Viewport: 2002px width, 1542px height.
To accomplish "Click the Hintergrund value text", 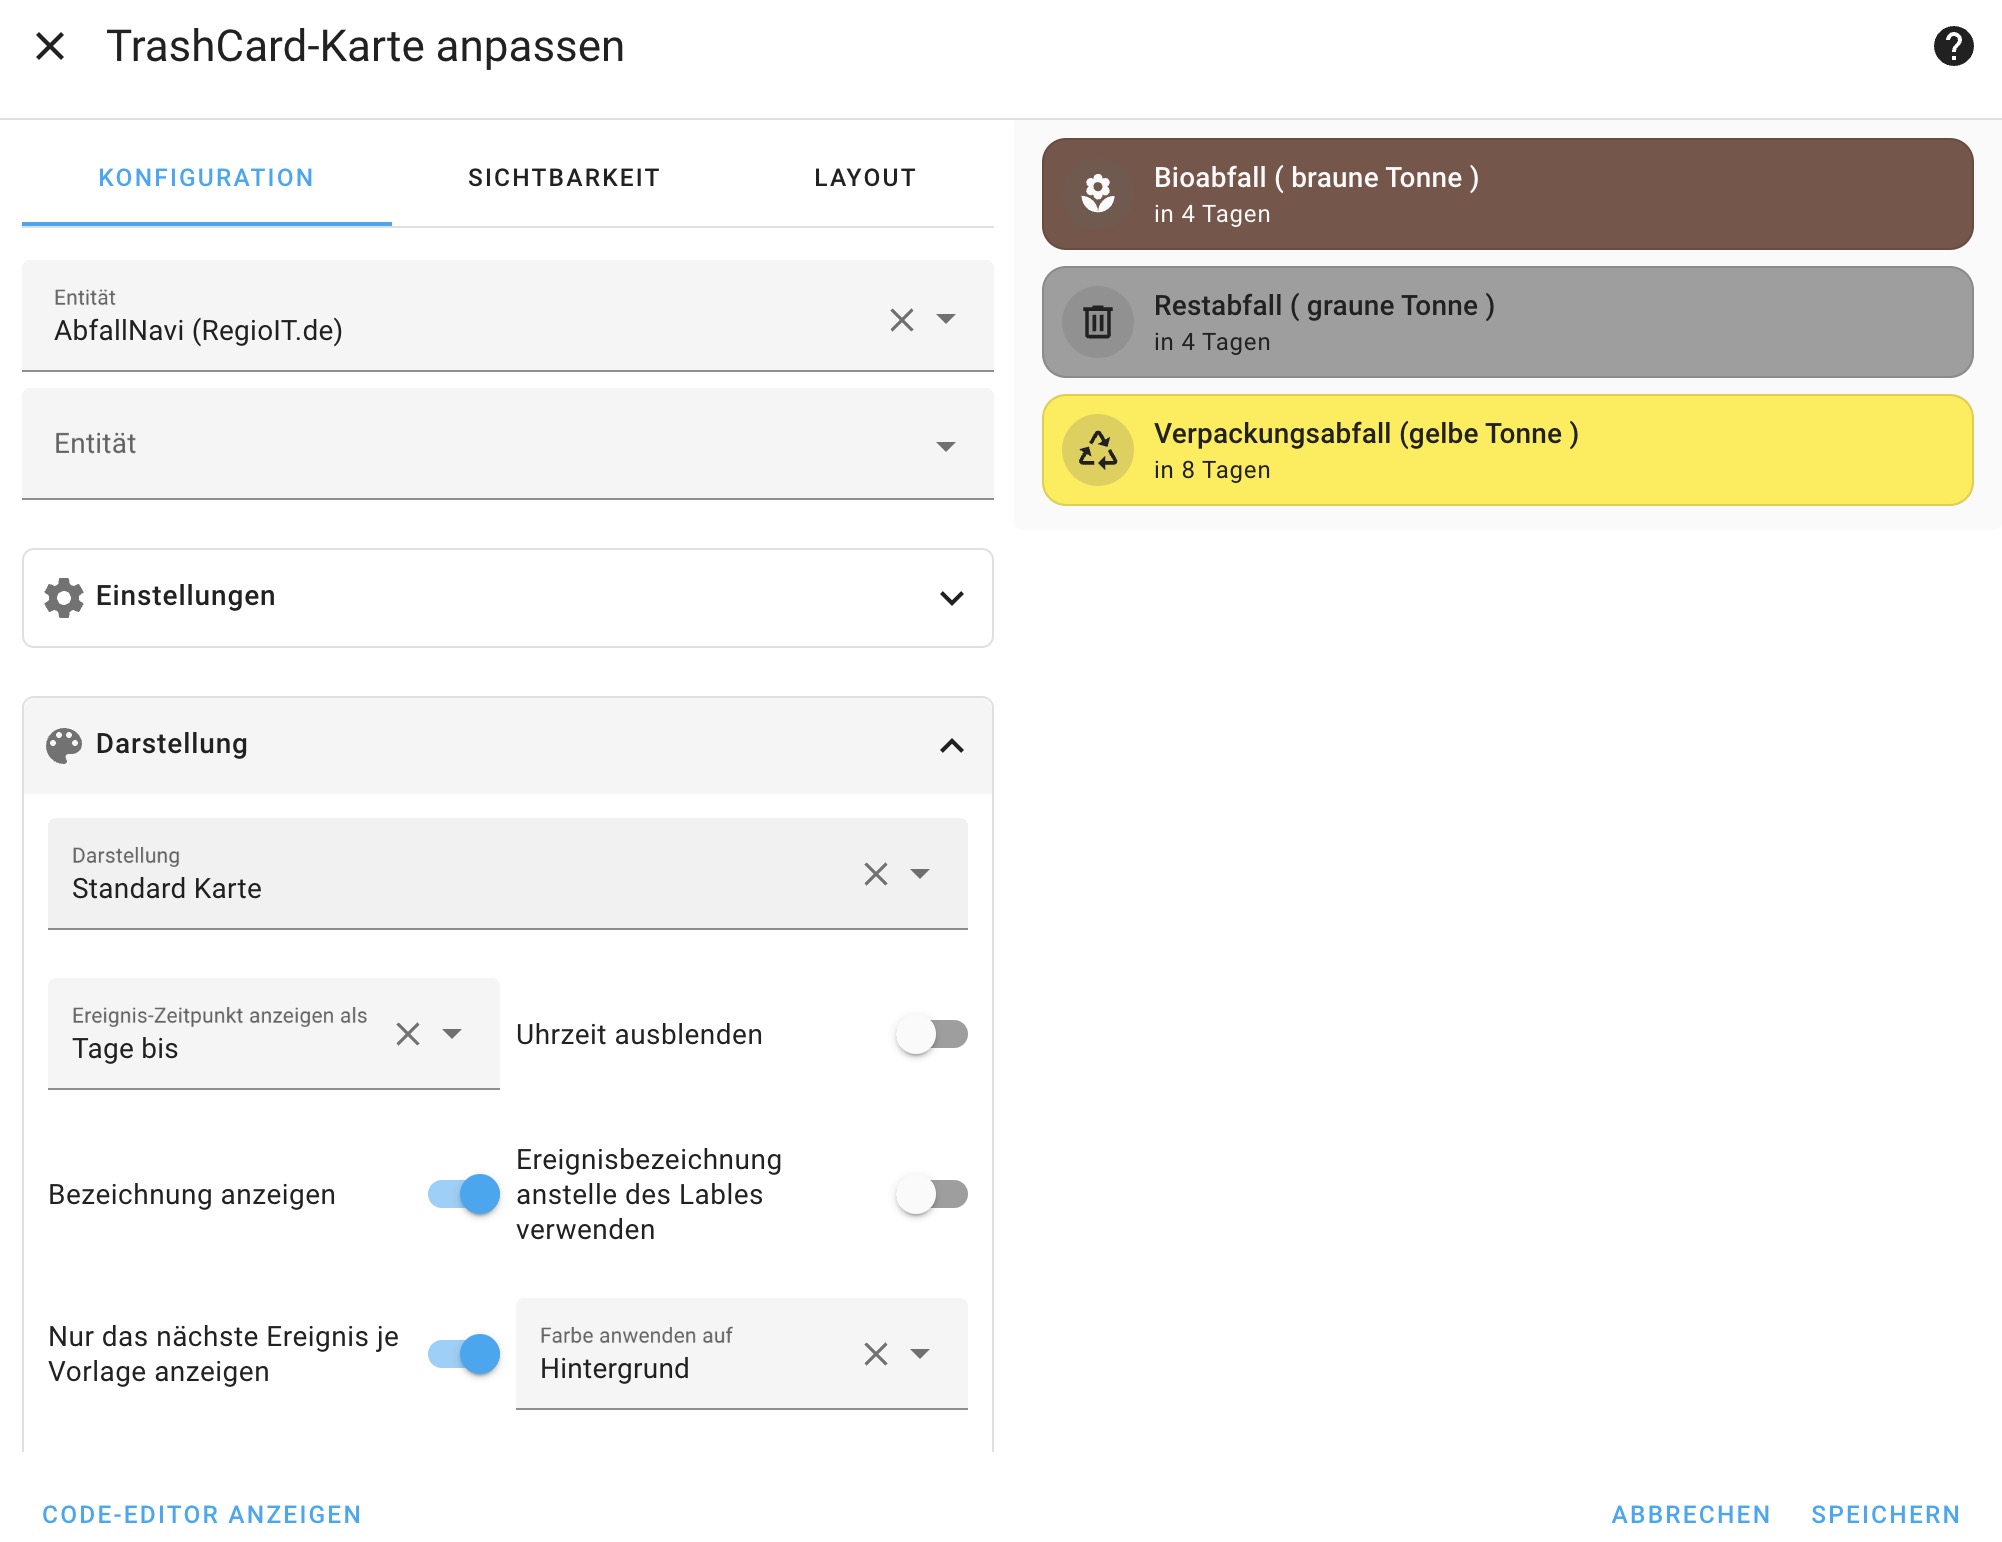I will pyautogui.click(x=615, y=1368).
